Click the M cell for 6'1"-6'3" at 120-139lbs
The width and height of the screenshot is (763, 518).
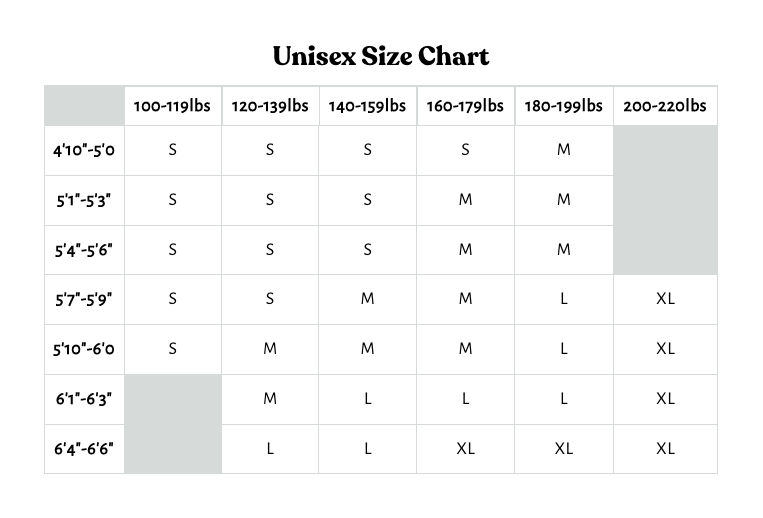pyautogui.click(x=270, y=399)
